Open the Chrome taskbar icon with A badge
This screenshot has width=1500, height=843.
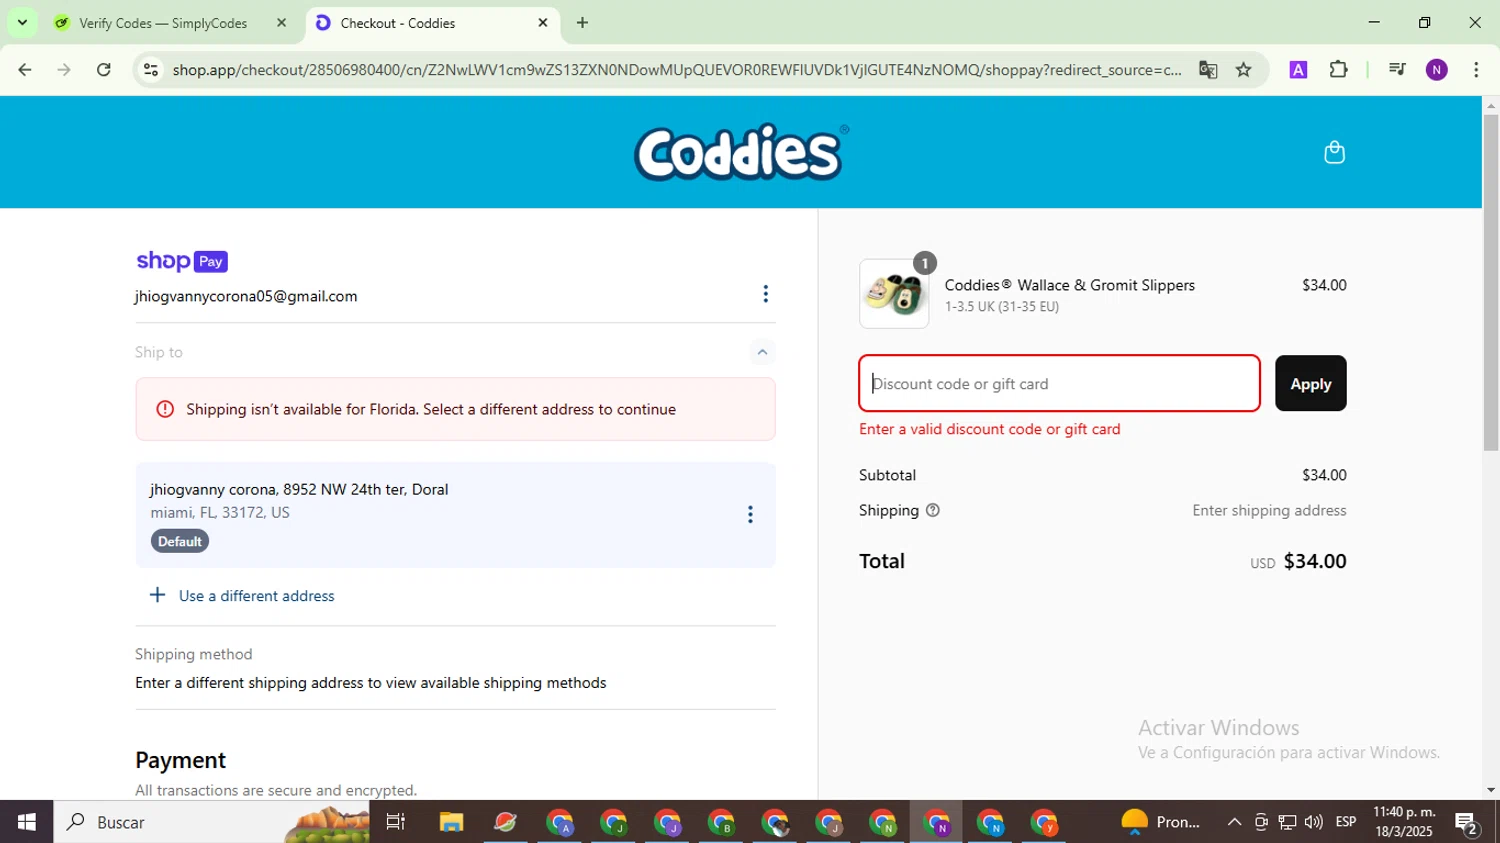pyautogui.click(x=560, y=822)
